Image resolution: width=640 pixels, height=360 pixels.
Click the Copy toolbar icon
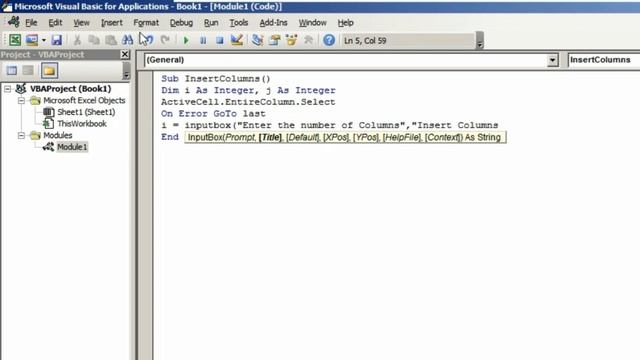tap(93, 40)
